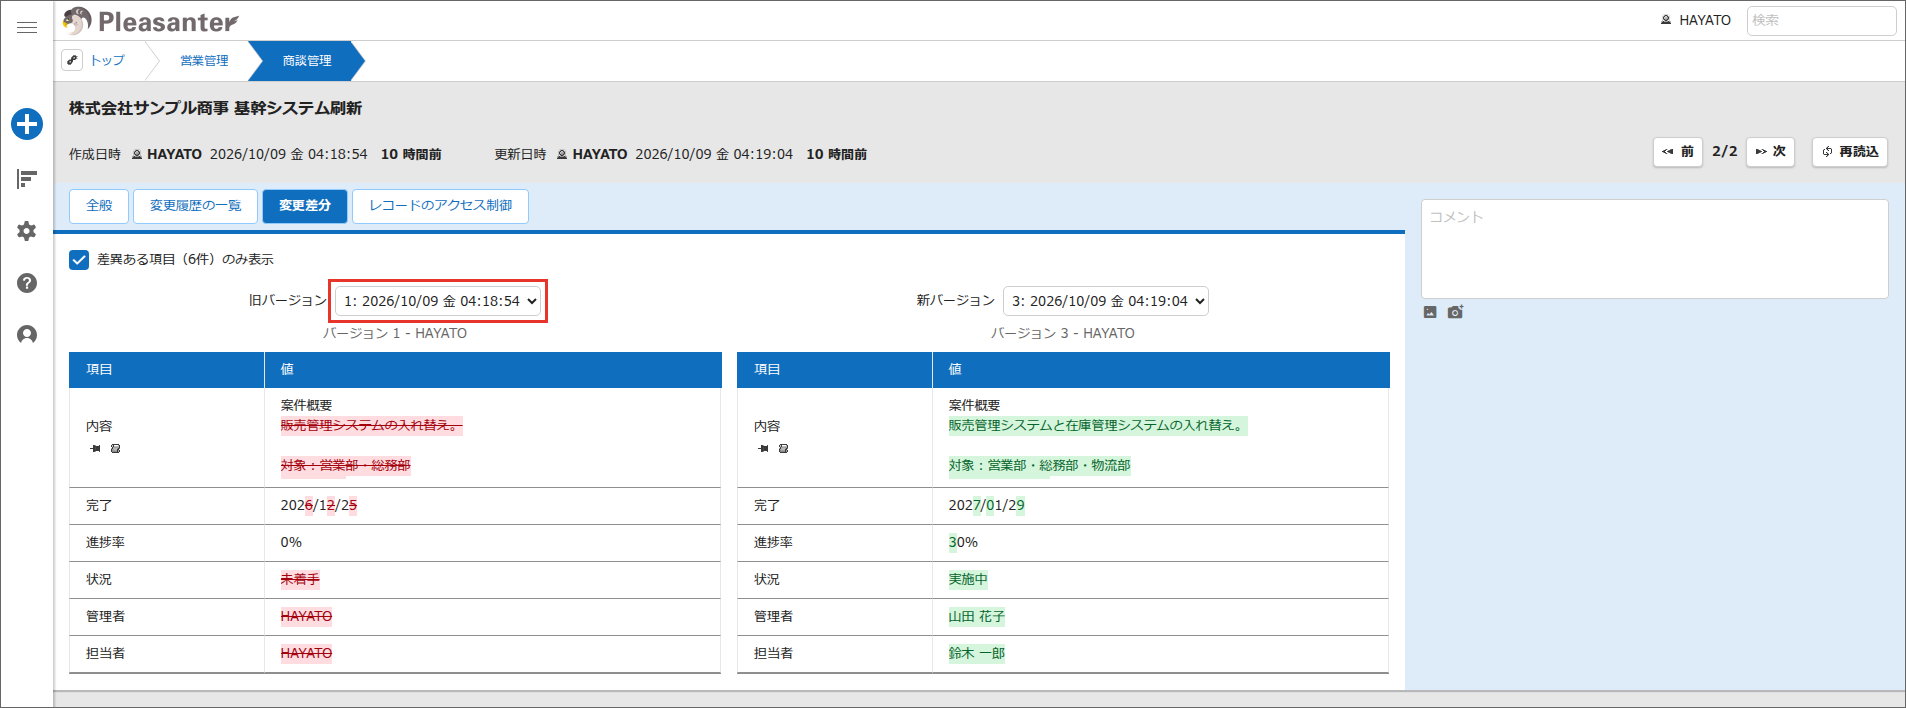
Task: Open the レコードのアクセス制御 tab
Action: coord(441,206)
